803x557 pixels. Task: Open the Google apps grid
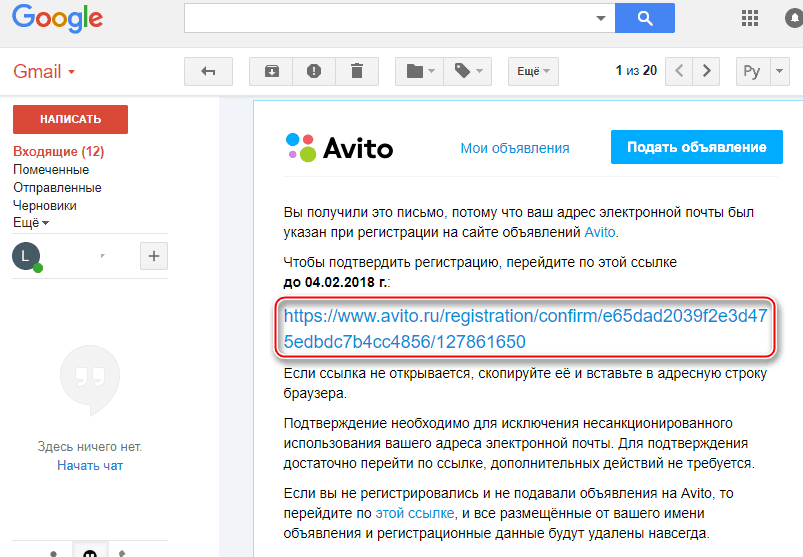pyautogui.click(x=749, y=18)
